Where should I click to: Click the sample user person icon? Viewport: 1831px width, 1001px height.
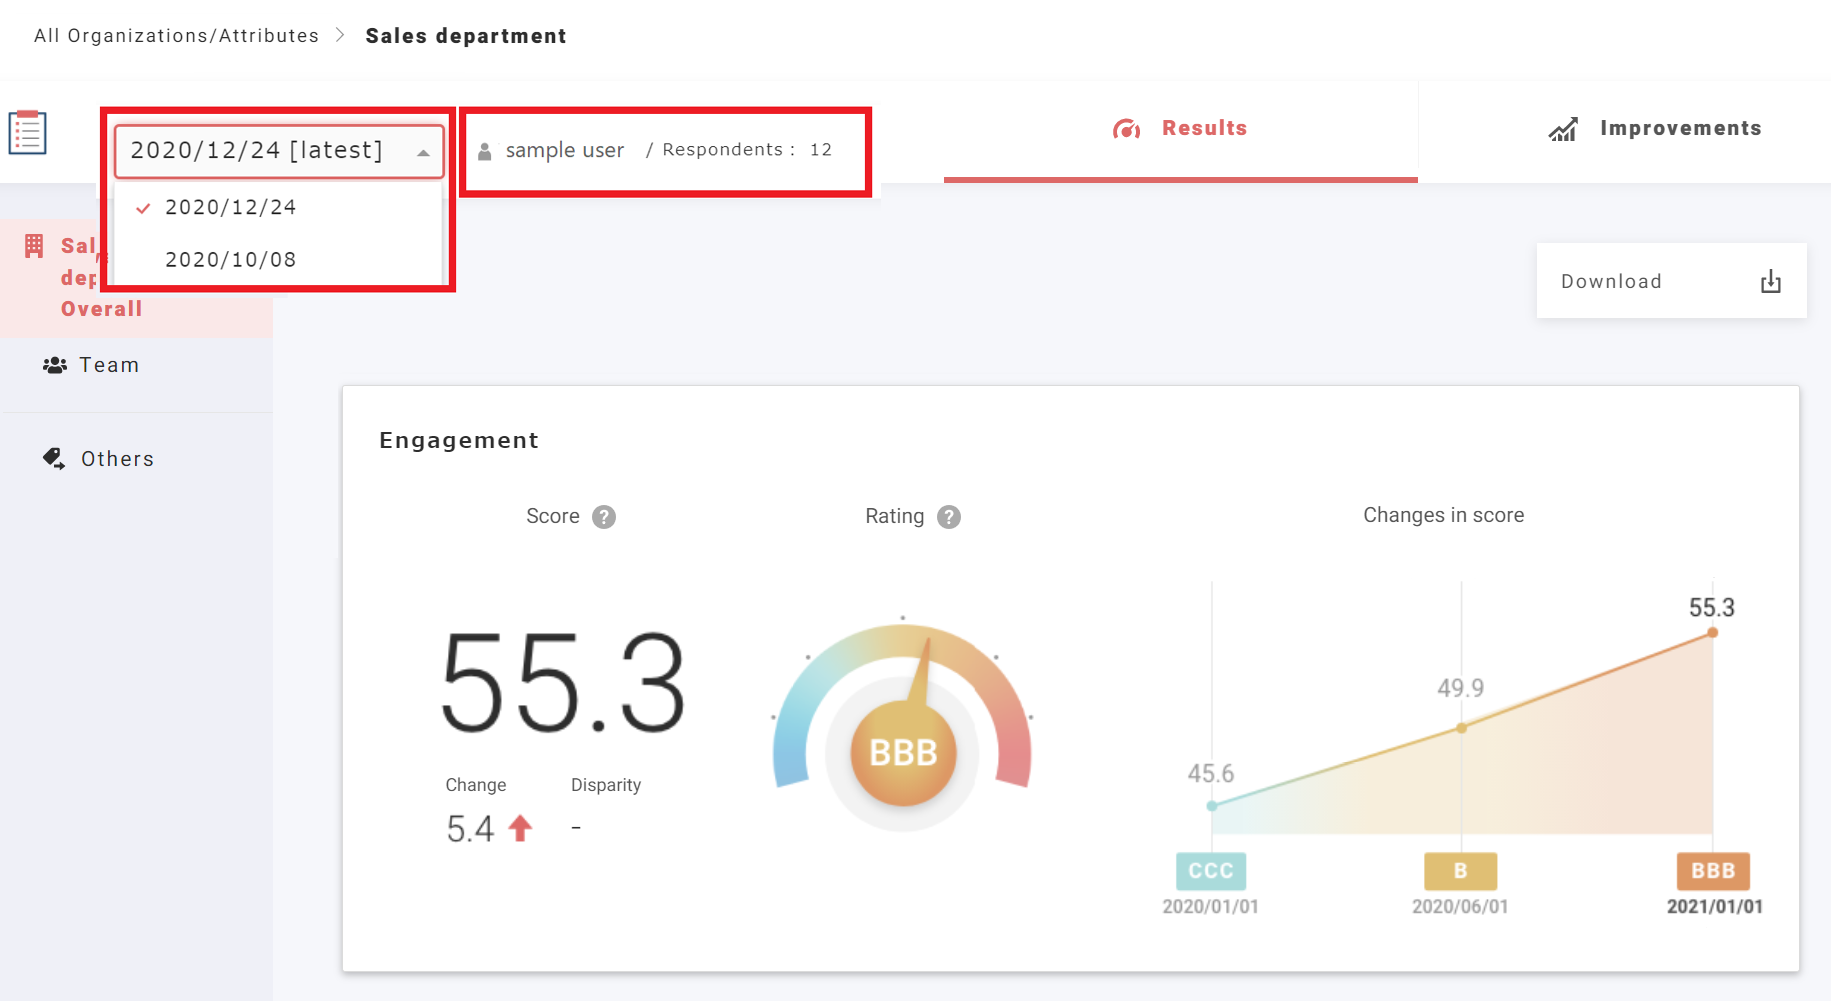[x=485, y=151]
